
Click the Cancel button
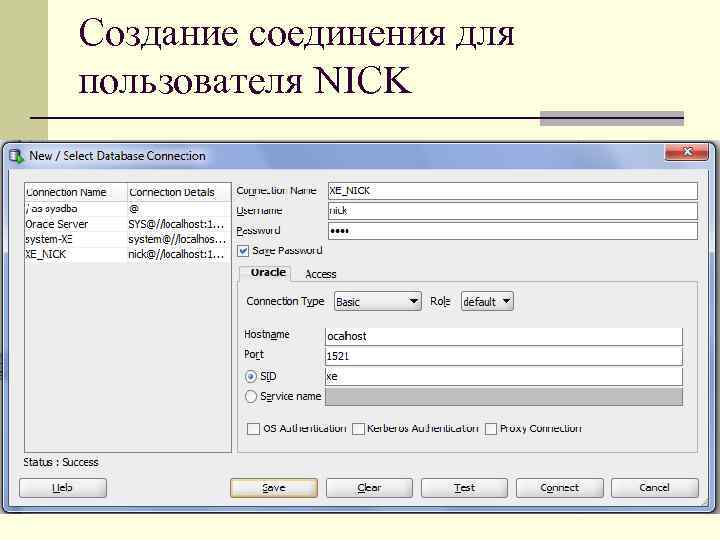[x=654, y=488]
